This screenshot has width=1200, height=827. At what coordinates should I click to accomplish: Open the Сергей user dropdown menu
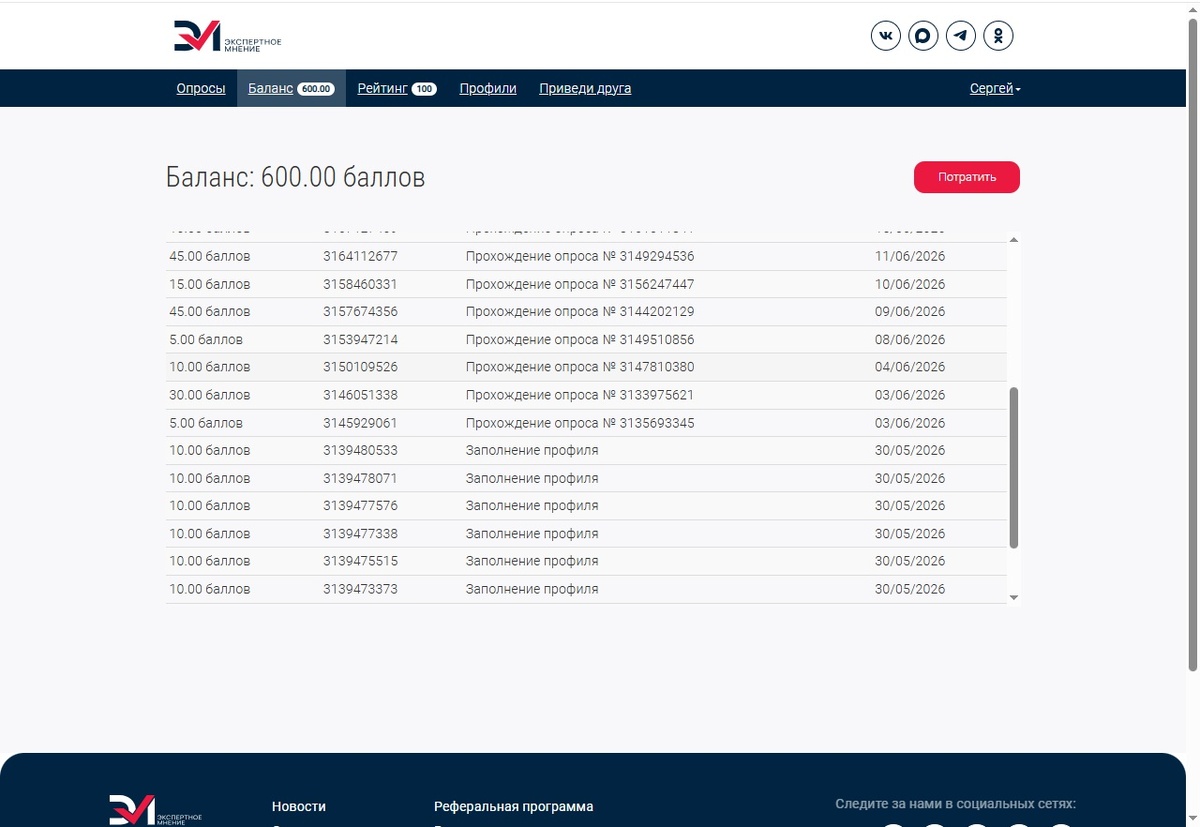(995, 88)
